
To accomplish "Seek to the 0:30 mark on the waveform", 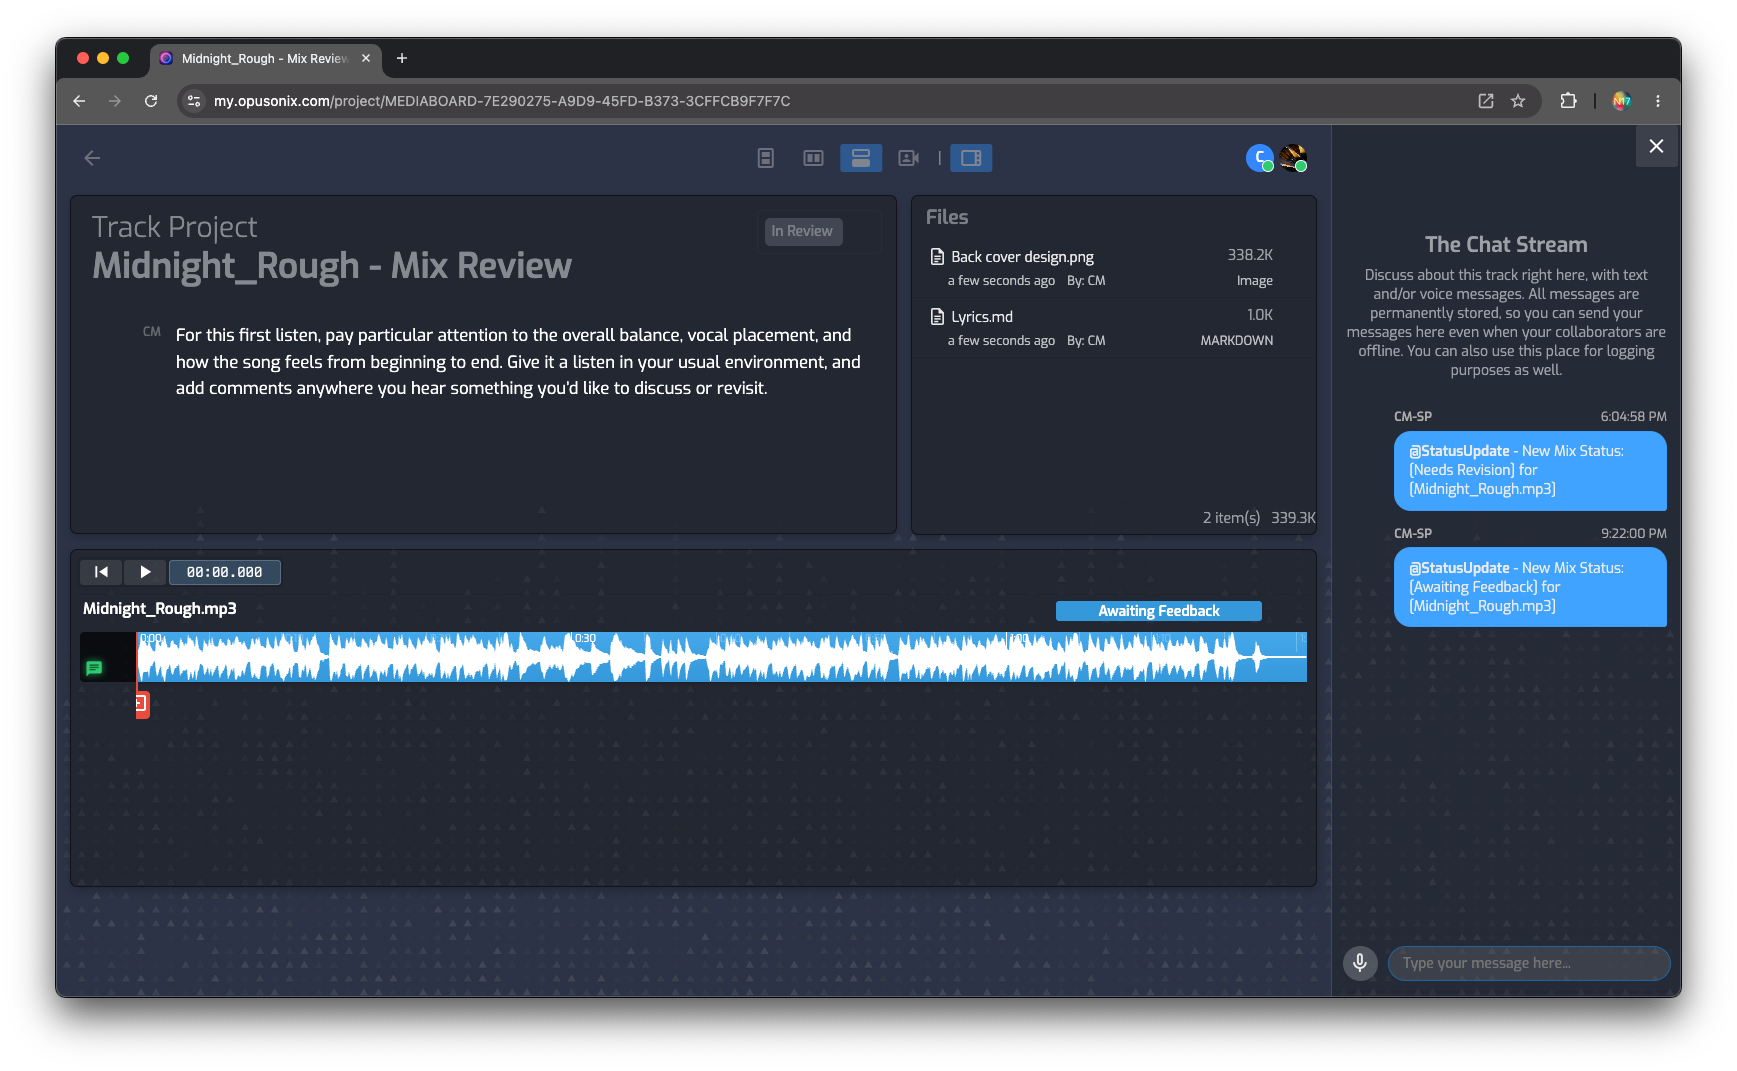I will click(x=572, y=657).
